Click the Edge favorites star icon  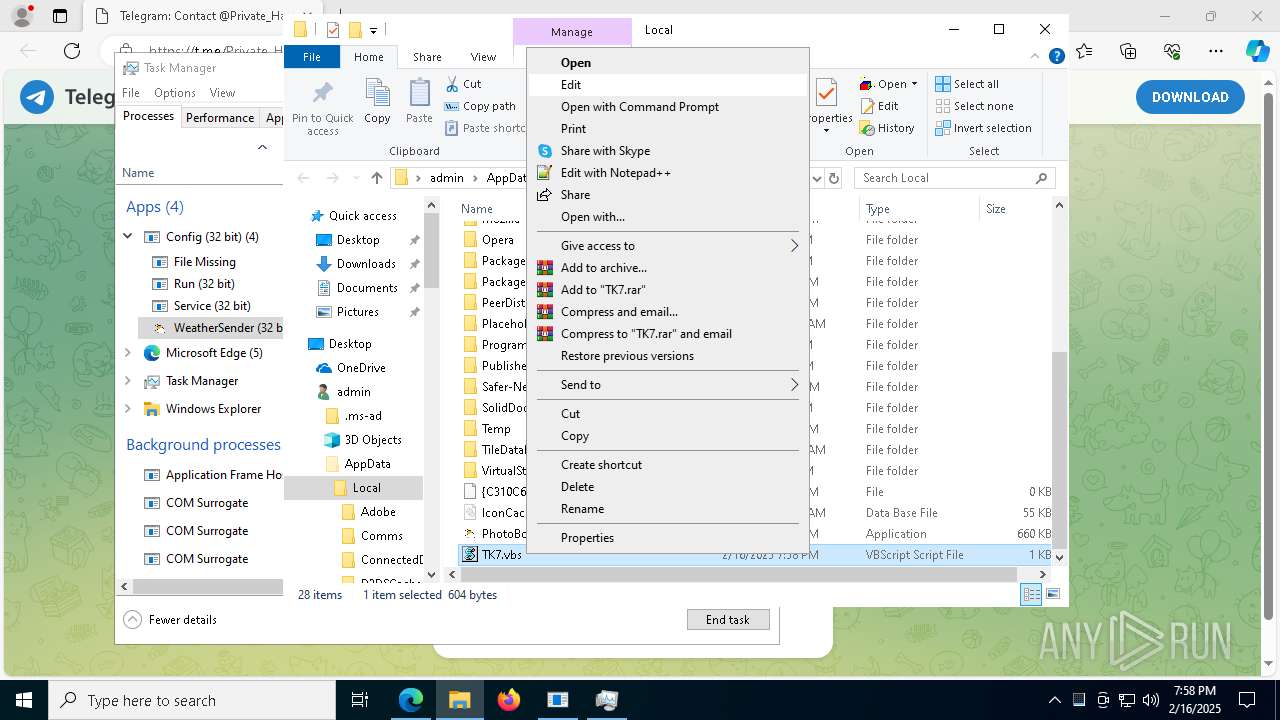[1084, 51]
